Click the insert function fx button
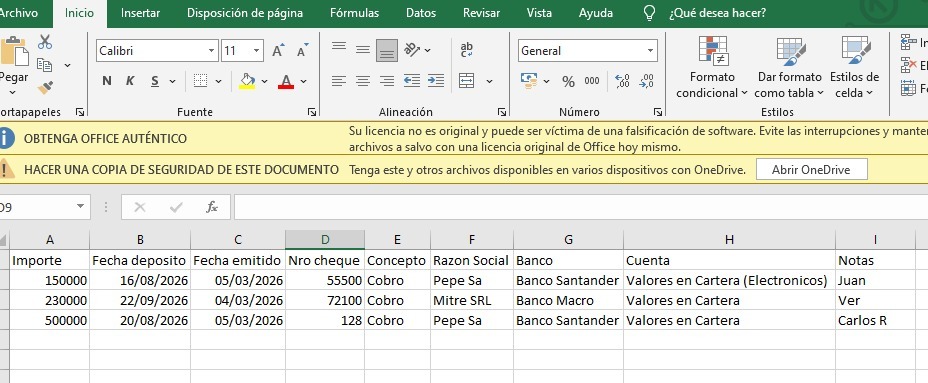 [x=212, y=207]
